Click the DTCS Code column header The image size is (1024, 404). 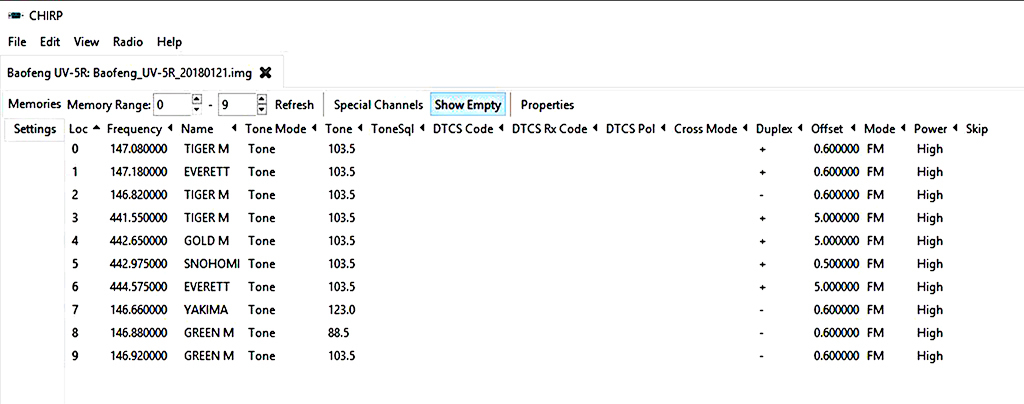pyautogui.click(x=468, y=129)
